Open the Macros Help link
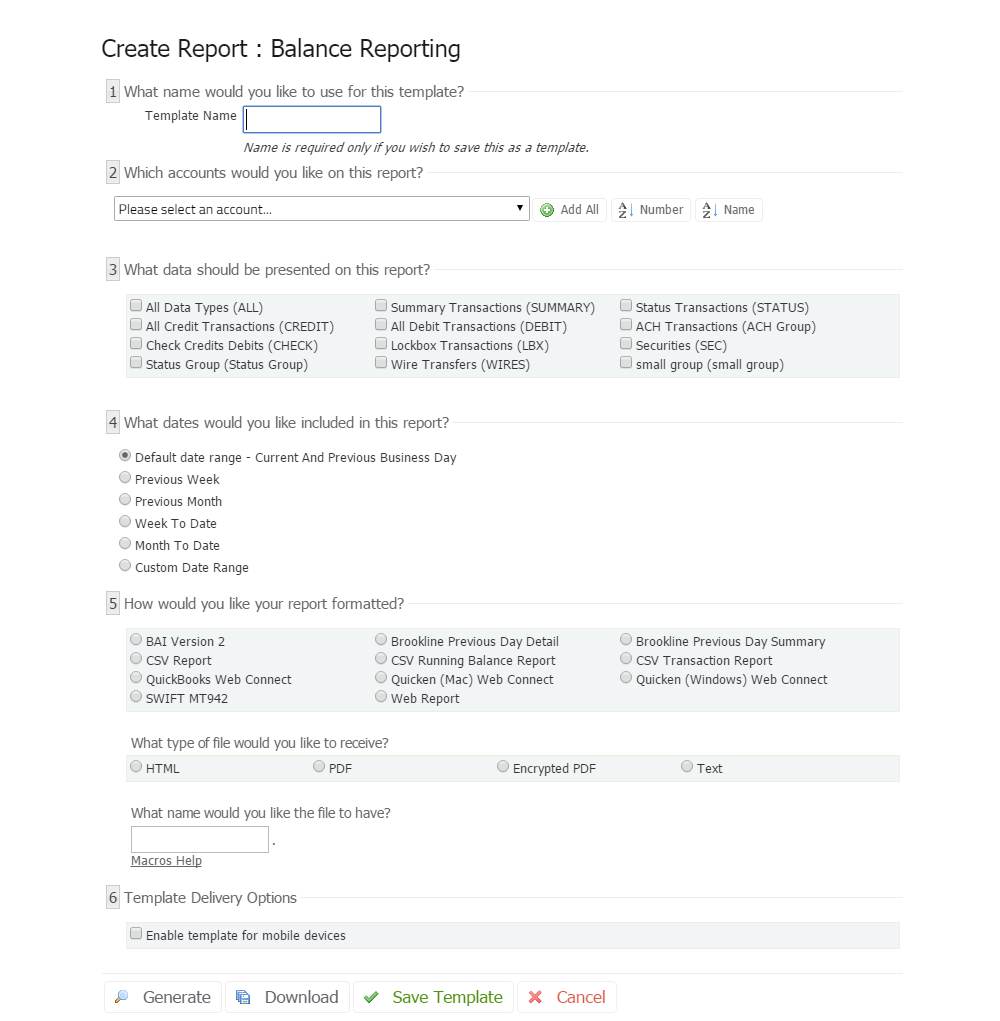1000x1021 pixels. (x=166, y=861)
